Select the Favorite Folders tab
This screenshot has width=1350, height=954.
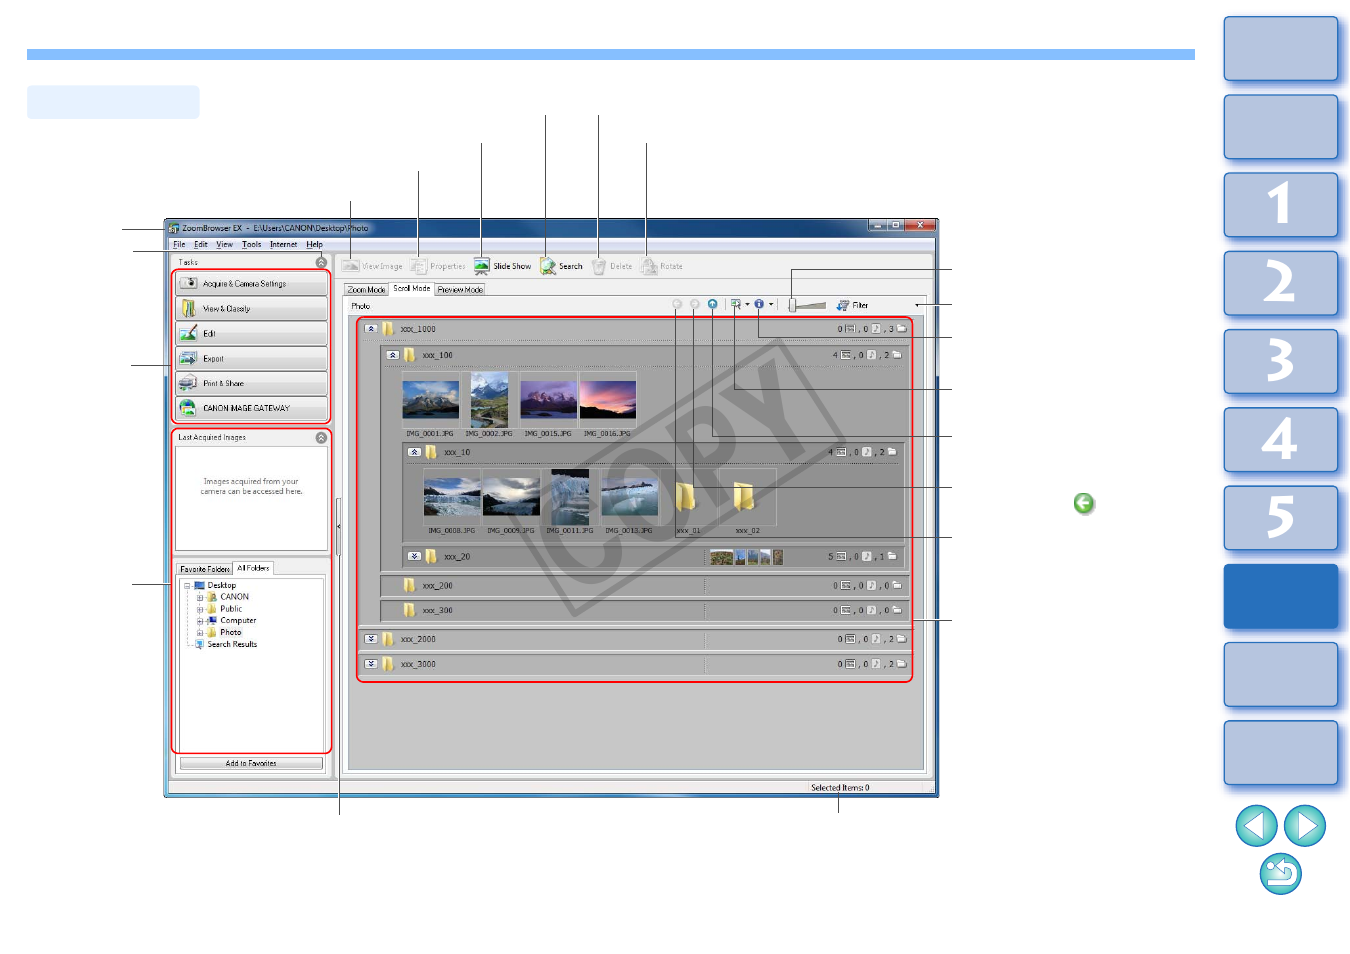[204, 569]
